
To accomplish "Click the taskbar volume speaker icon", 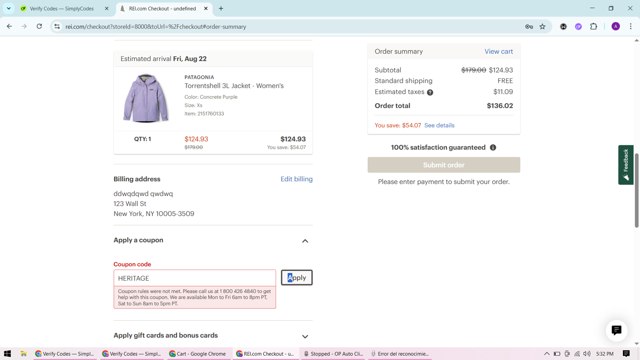I will point(587,353).
